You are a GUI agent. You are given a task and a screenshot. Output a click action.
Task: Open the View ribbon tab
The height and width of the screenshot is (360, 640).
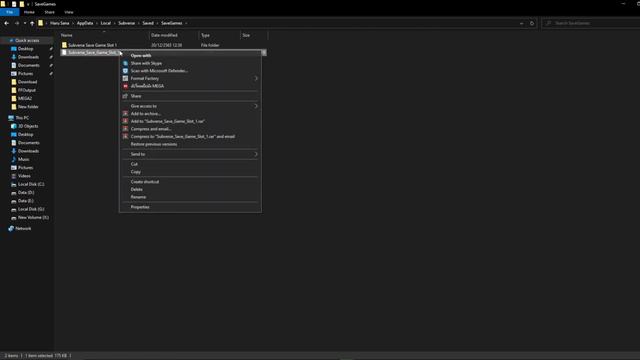tap(69, 12)
